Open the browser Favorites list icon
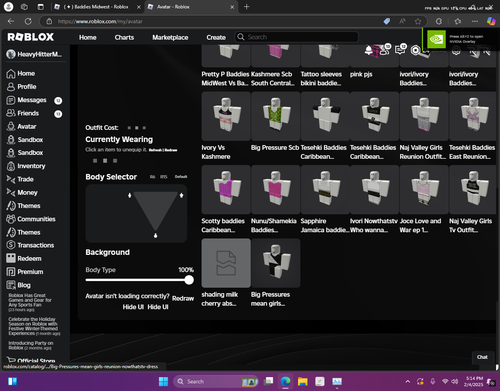 click(458, 21)
